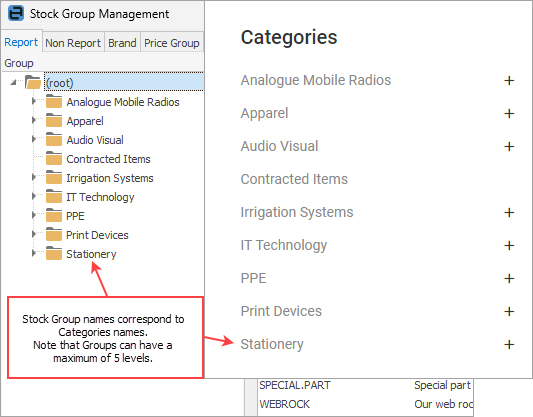Viewport: 533px width, 417px height.
Task: Click the Stationery folder icon
Action: pyautogui.click(x=54, y=254)
